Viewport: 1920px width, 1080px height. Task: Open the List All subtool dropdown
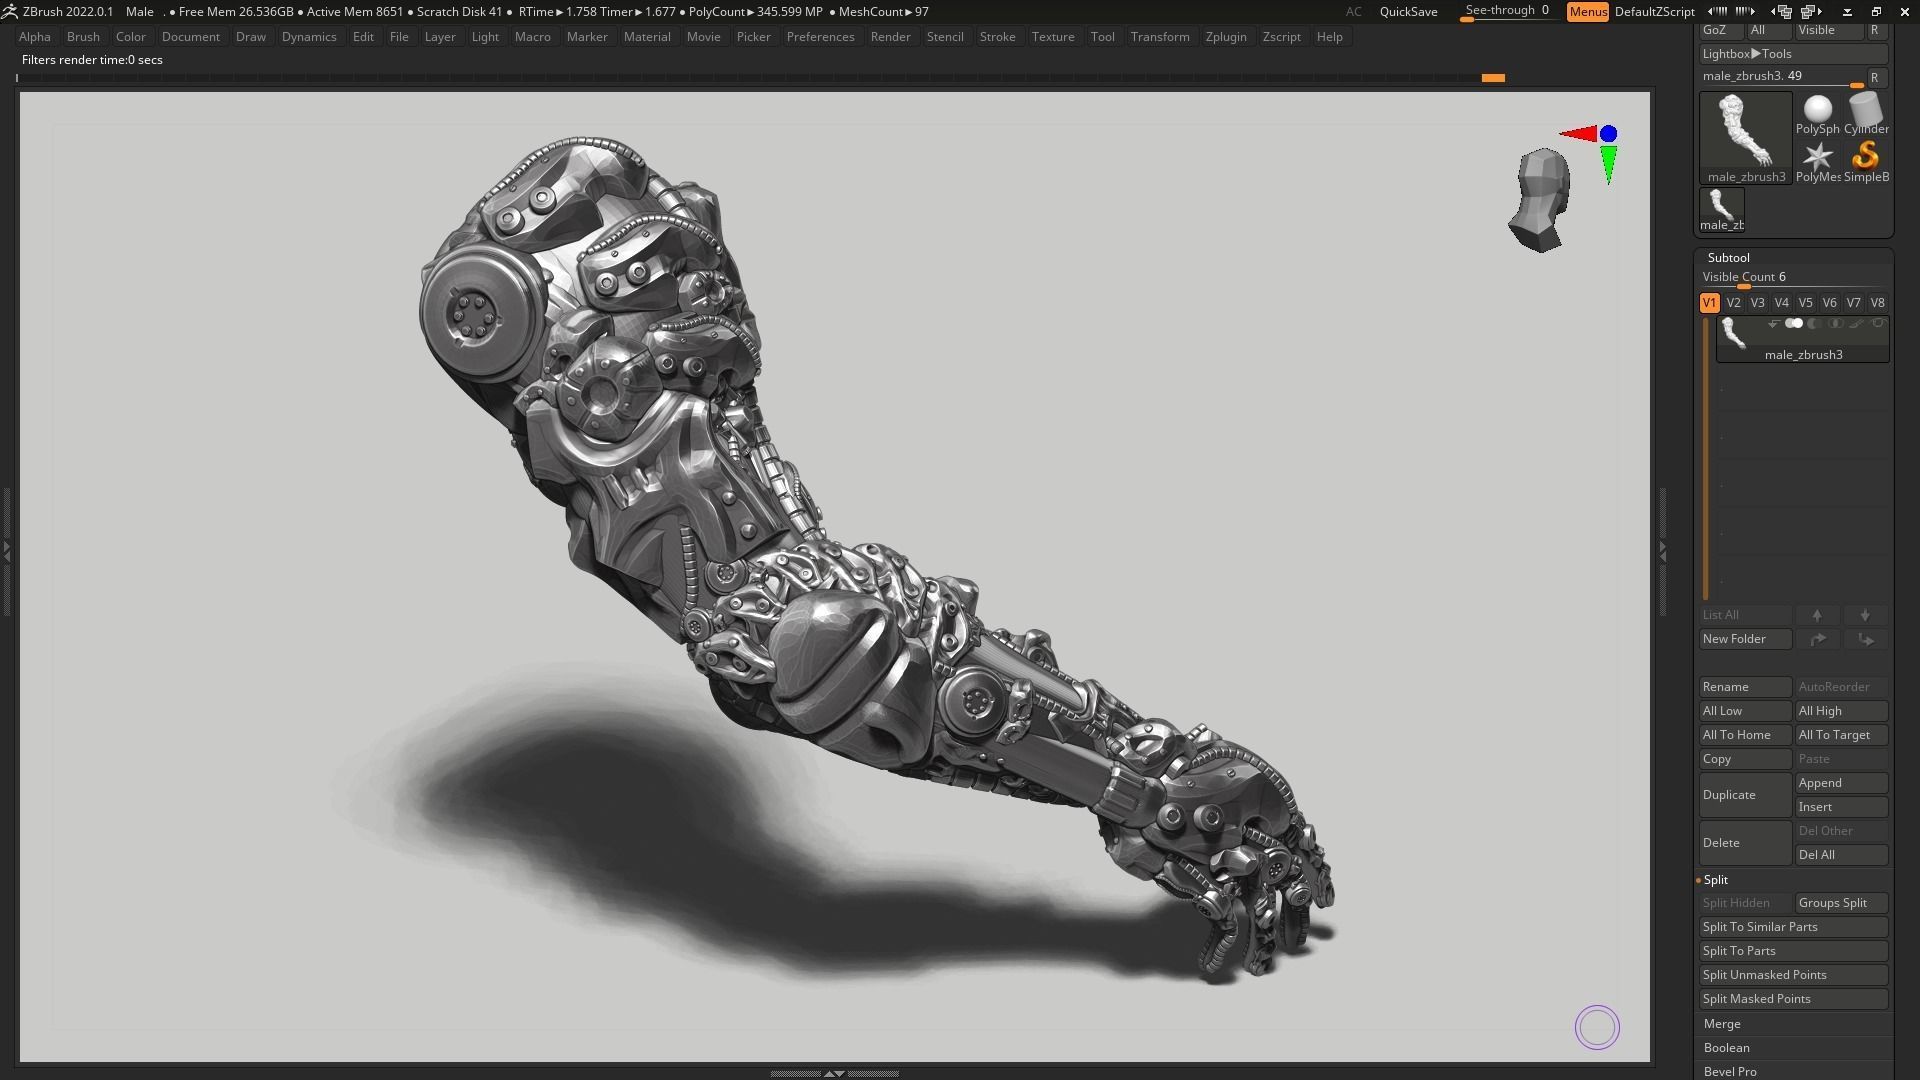coord(1745,615)
